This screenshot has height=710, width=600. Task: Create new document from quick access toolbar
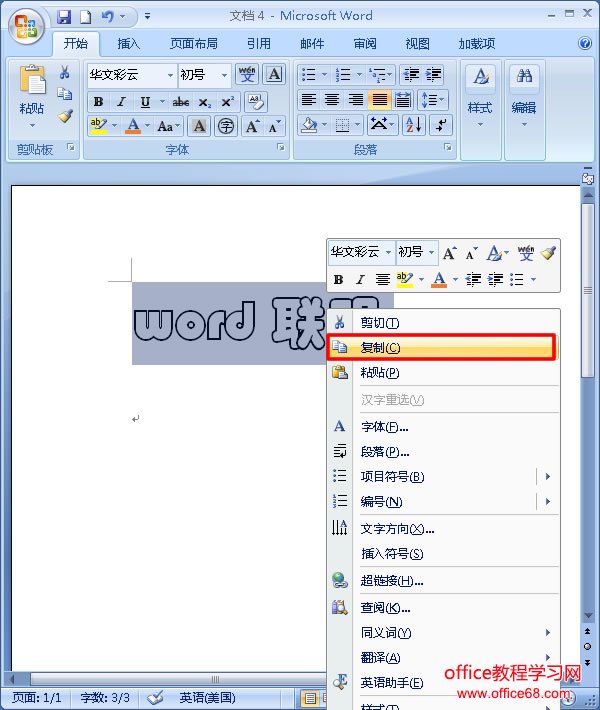(x=86, y=17)
